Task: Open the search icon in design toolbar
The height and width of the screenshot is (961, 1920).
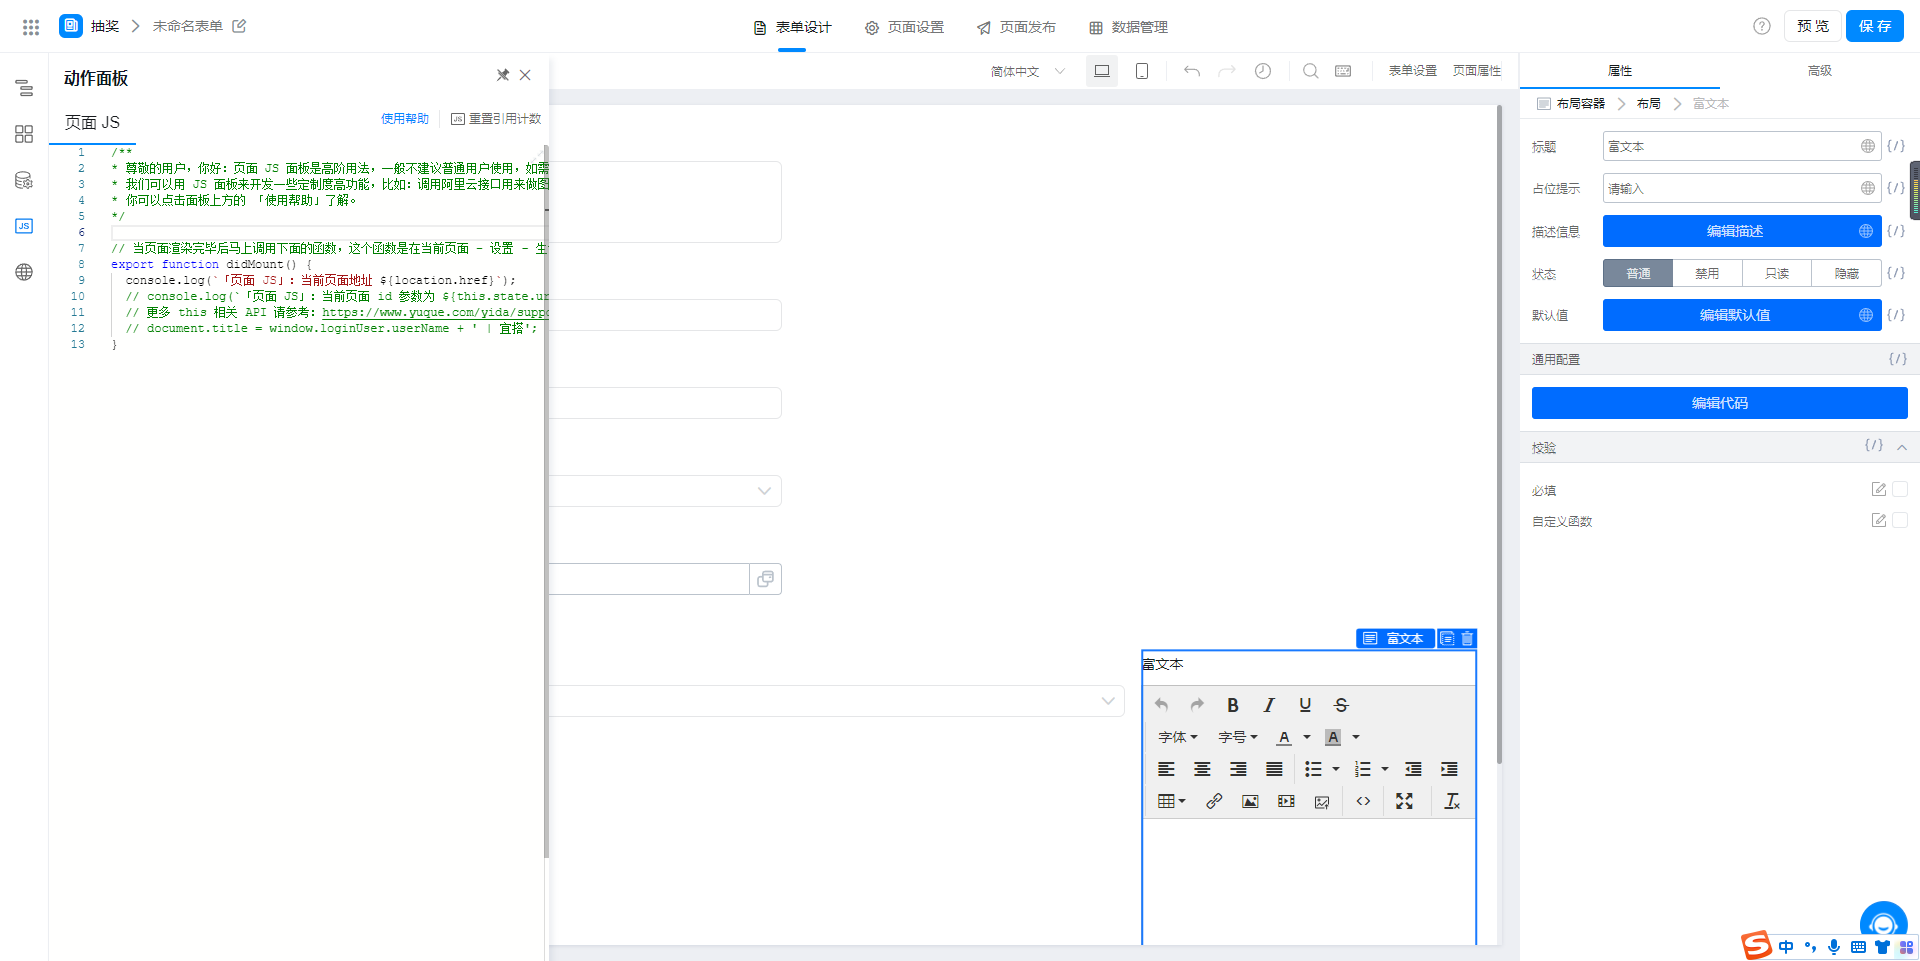Action: tap(1311, 71)
